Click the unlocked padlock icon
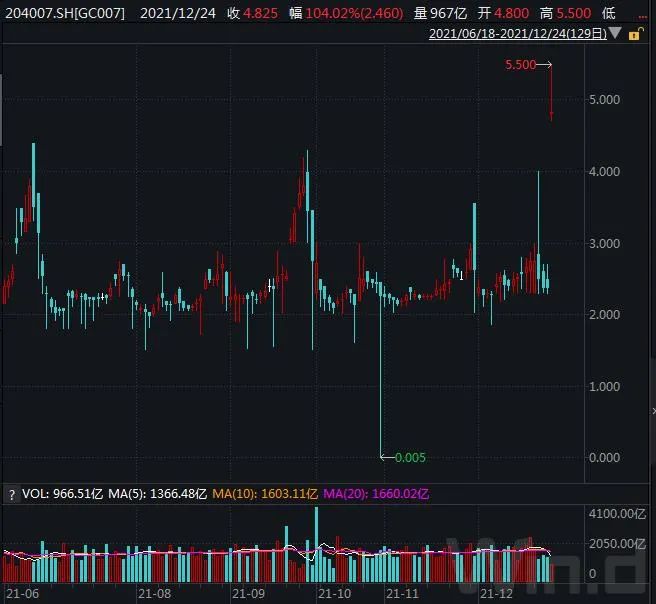This screenshot has height=604, width=656. click(x=636, y=34)
